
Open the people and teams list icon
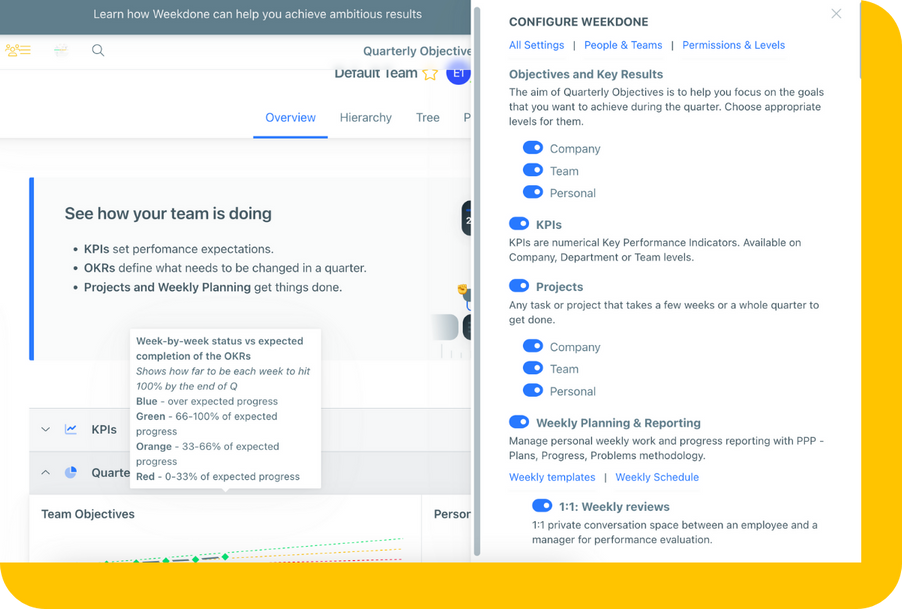[18, 50]
